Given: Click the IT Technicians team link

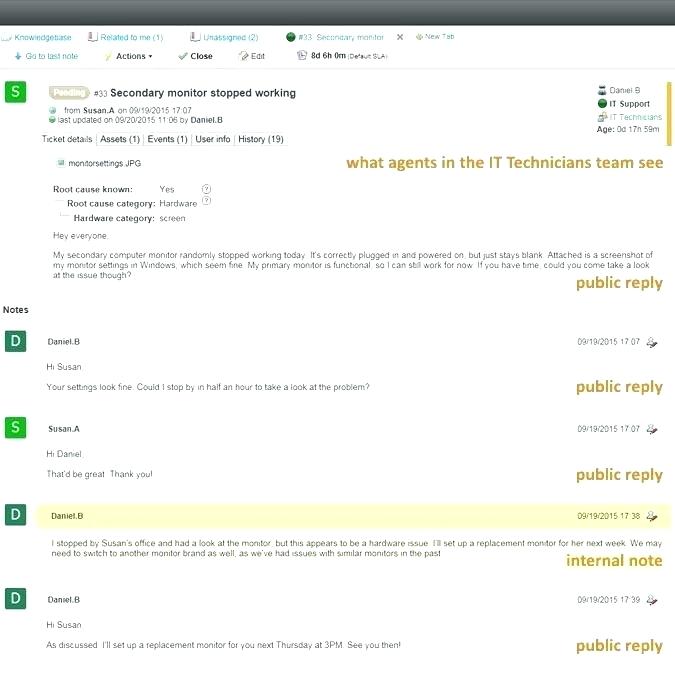Looking at the screenshot, I should (x=635, y=117).
